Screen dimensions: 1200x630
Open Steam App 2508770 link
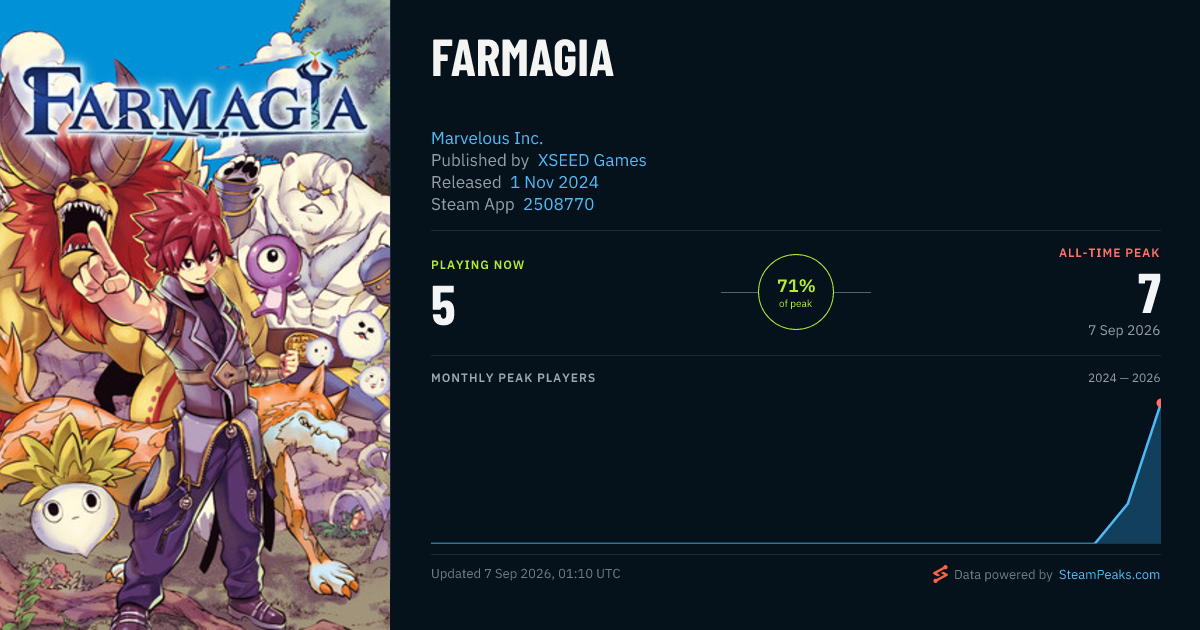[558, 204]
